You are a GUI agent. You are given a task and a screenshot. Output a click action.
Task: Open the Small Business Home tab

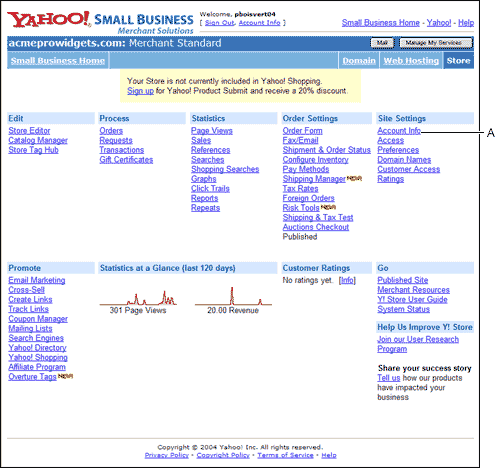tap(58, 61)
